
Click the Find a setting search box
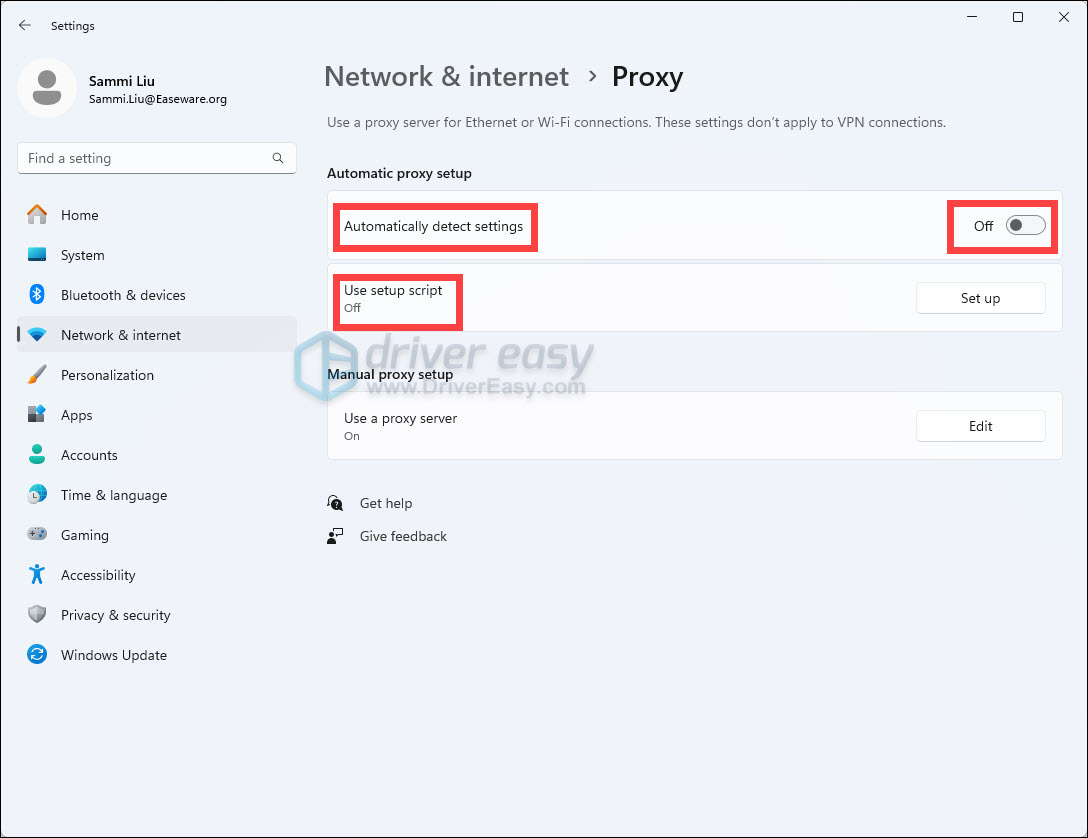point(157,158)
